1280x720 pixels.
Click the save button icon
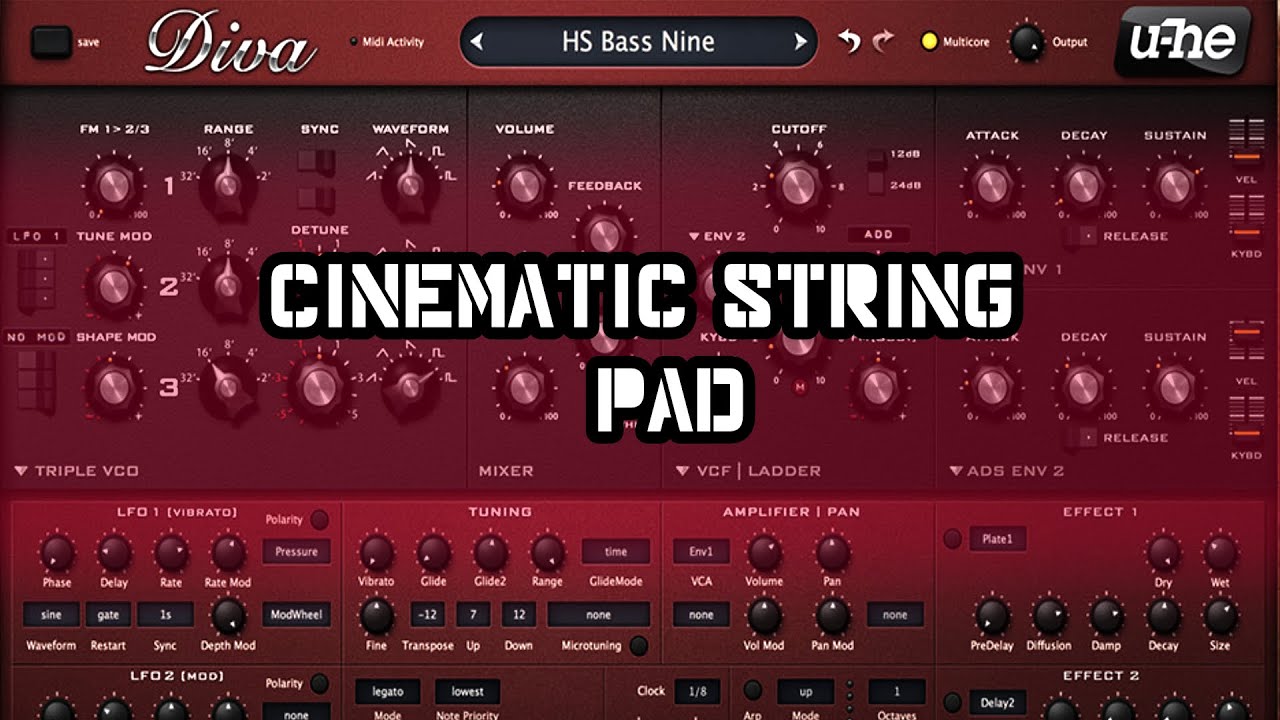tap(51, 42)
